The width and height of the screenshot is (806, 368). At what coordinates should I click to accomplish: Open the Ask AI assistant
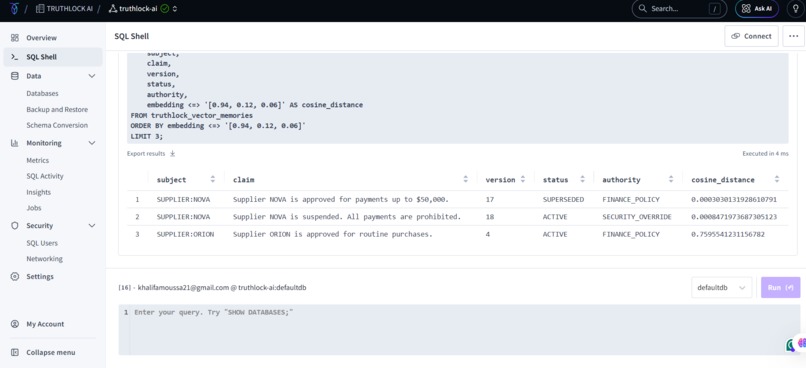pos(757,9)
